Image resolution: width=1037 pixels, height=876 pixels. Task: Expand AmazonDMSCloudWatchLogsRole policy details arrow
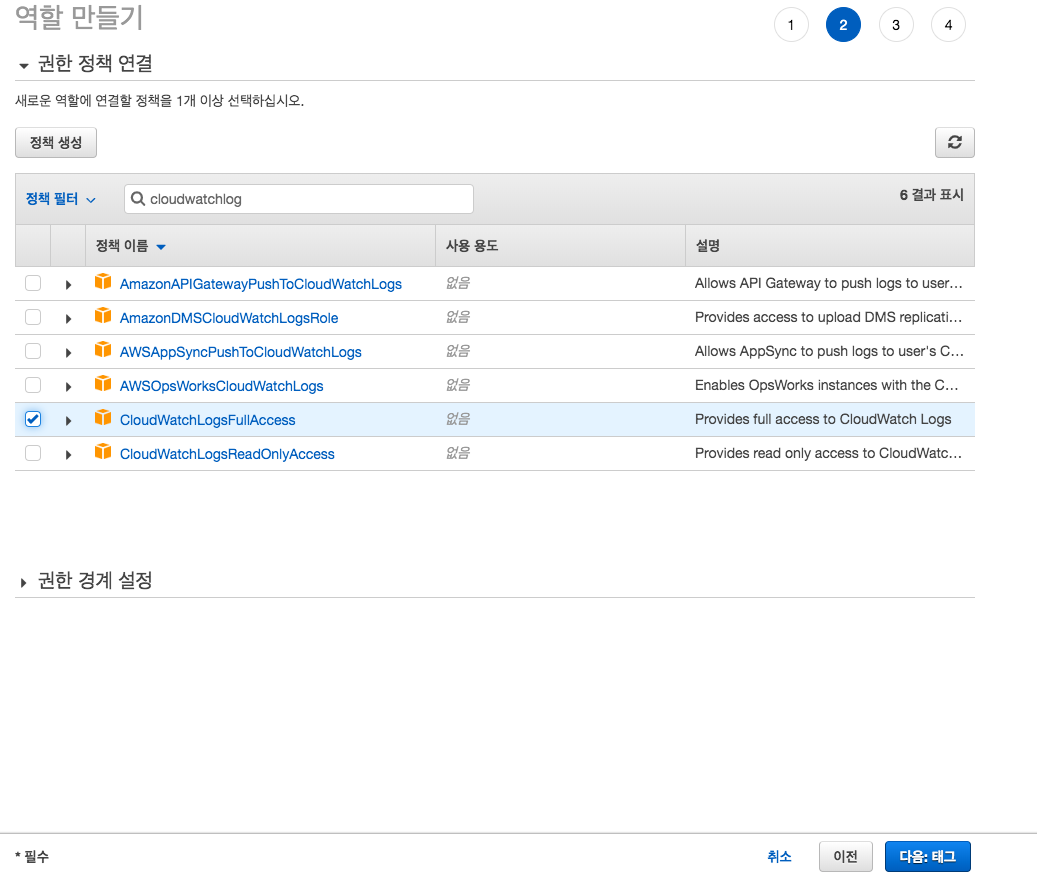click(68, 319)
